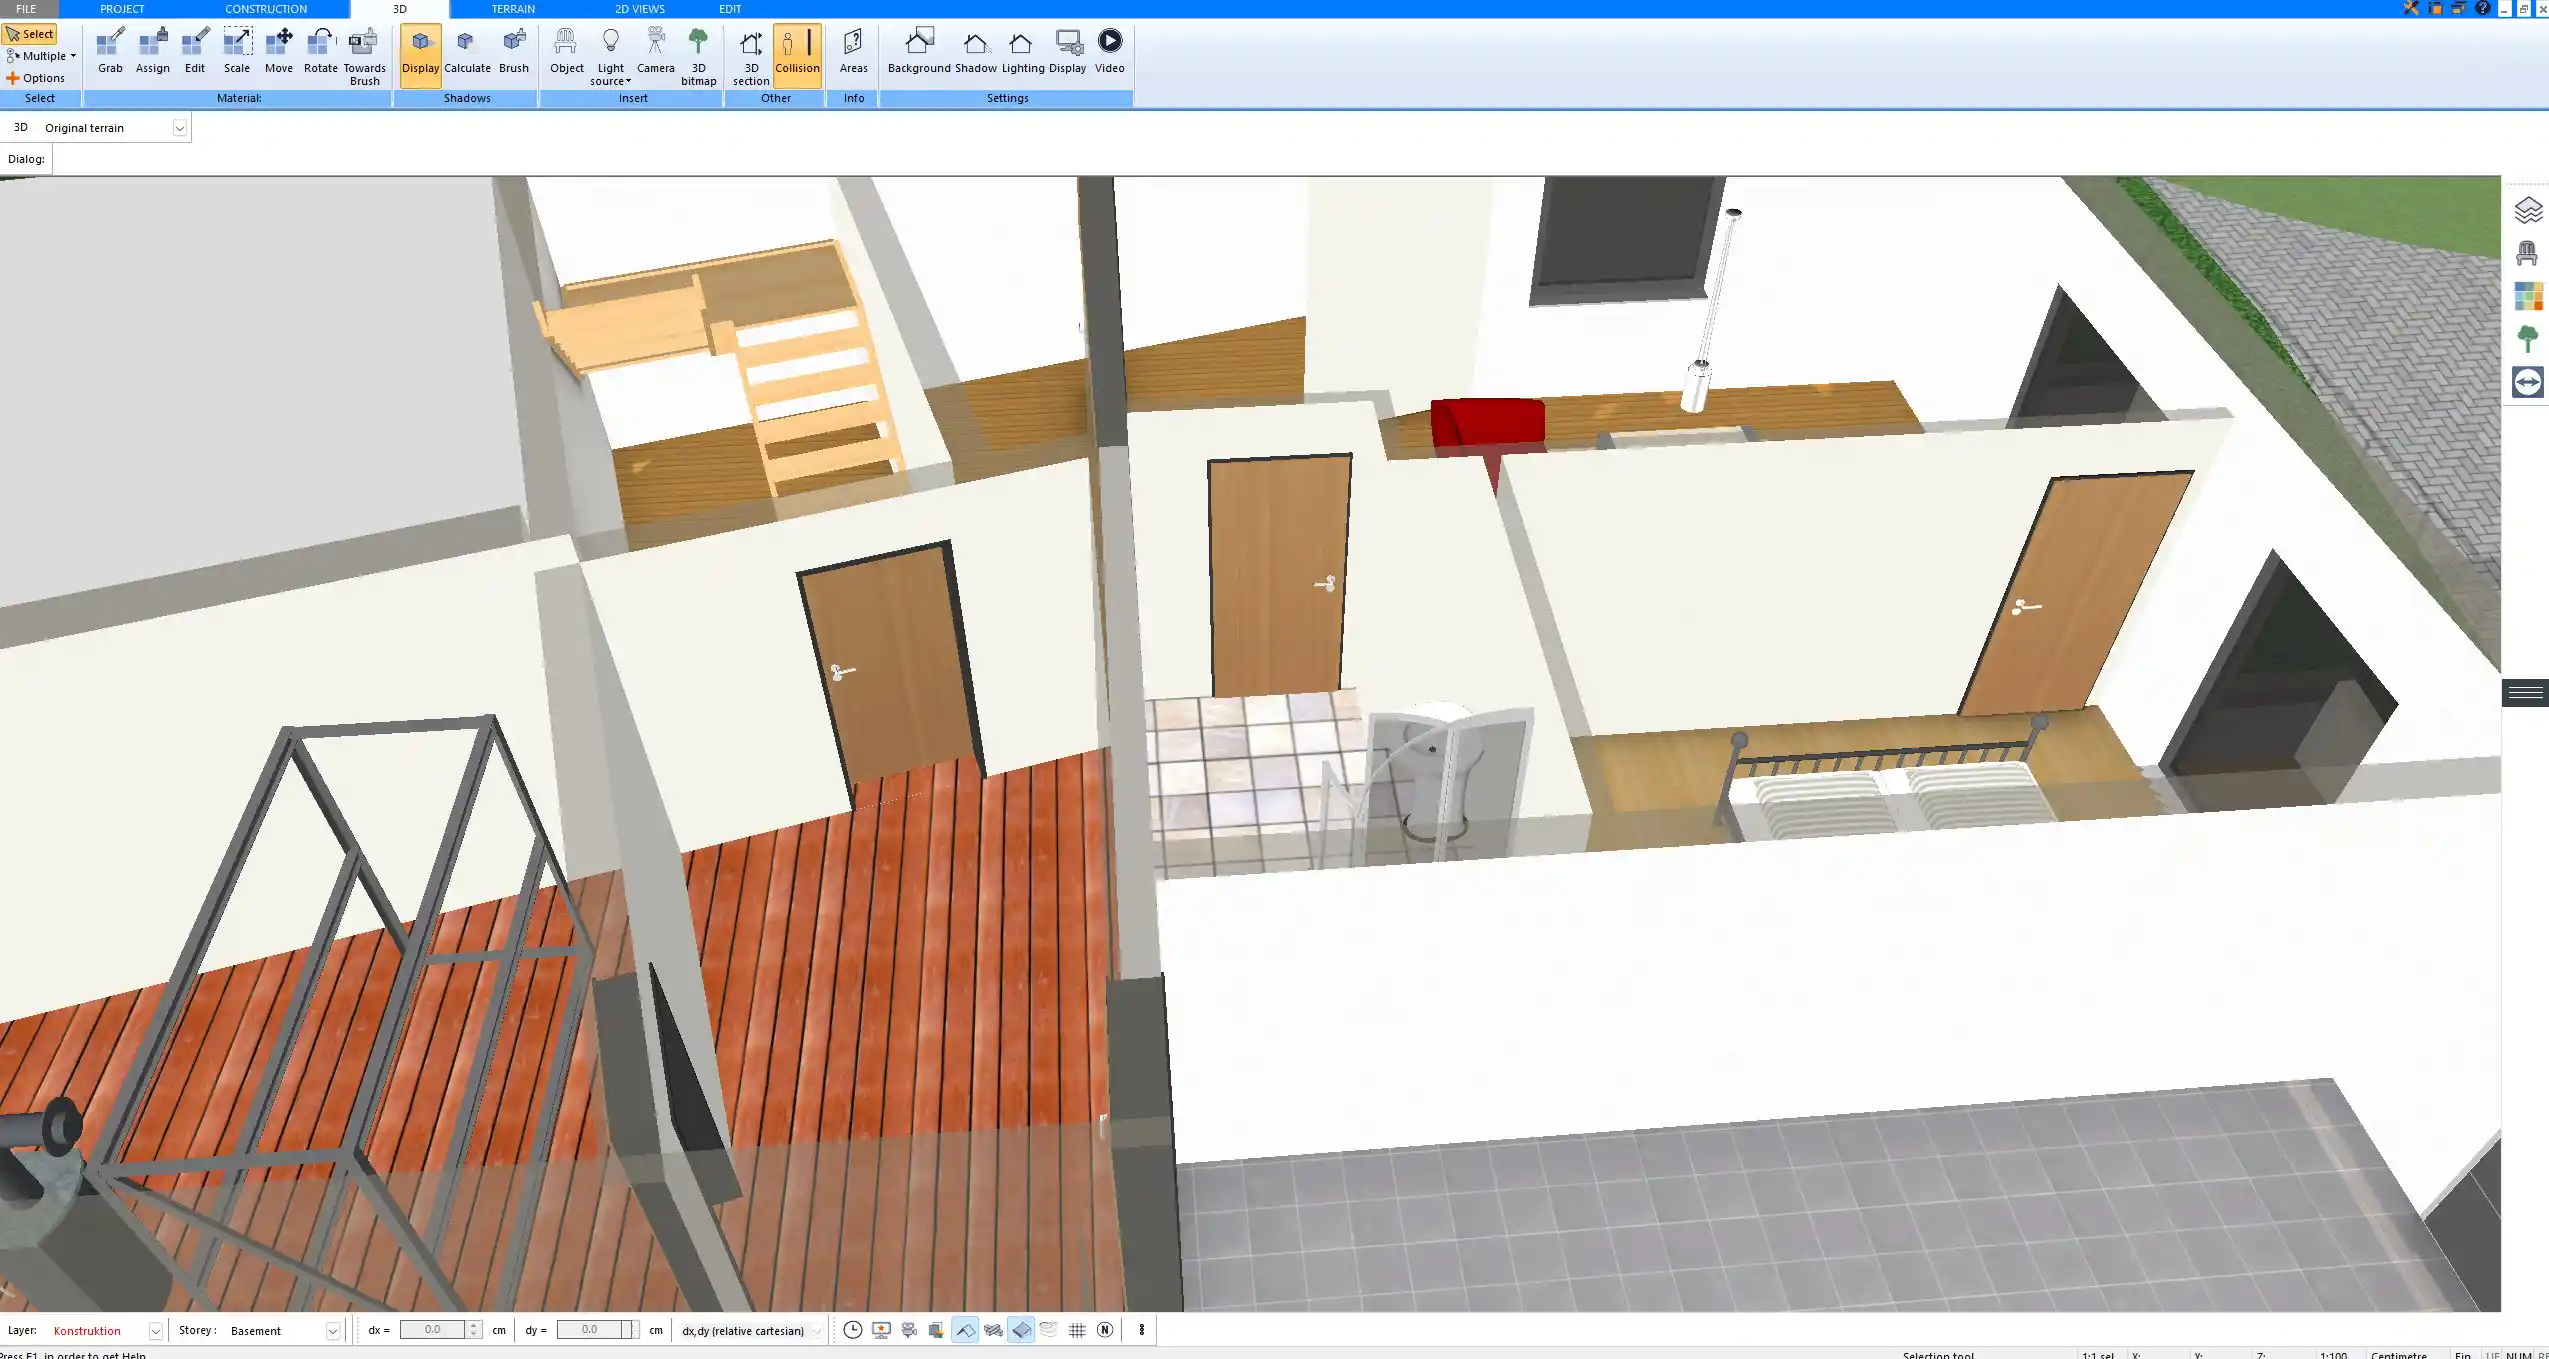The image size is (2549, 1359).
Task: Toggle the camera view button in bottom bar
Action: pyautogui.click(x=909, y=1330)
